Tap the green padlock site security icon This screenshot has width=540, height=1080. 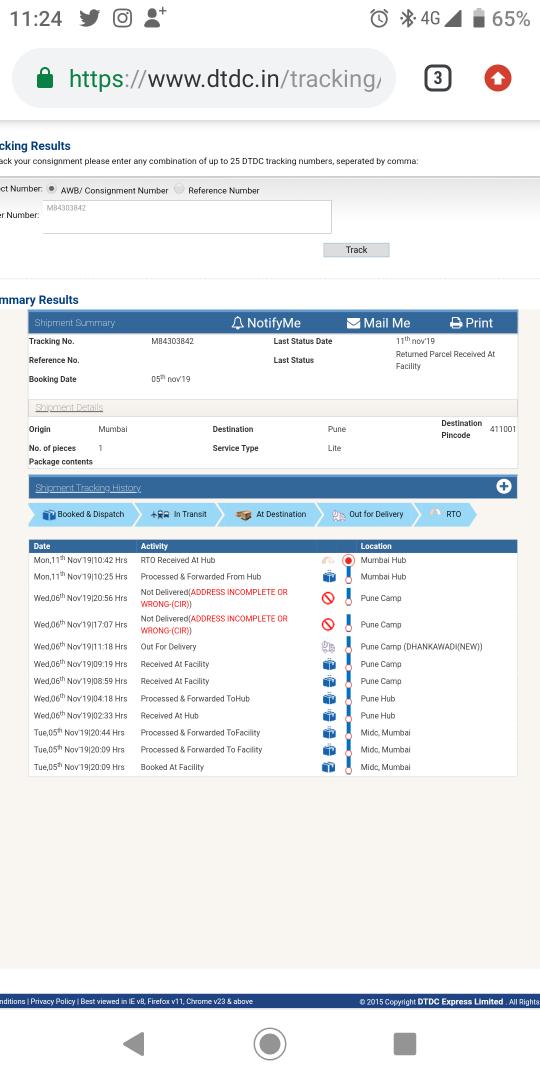[45, 78]
